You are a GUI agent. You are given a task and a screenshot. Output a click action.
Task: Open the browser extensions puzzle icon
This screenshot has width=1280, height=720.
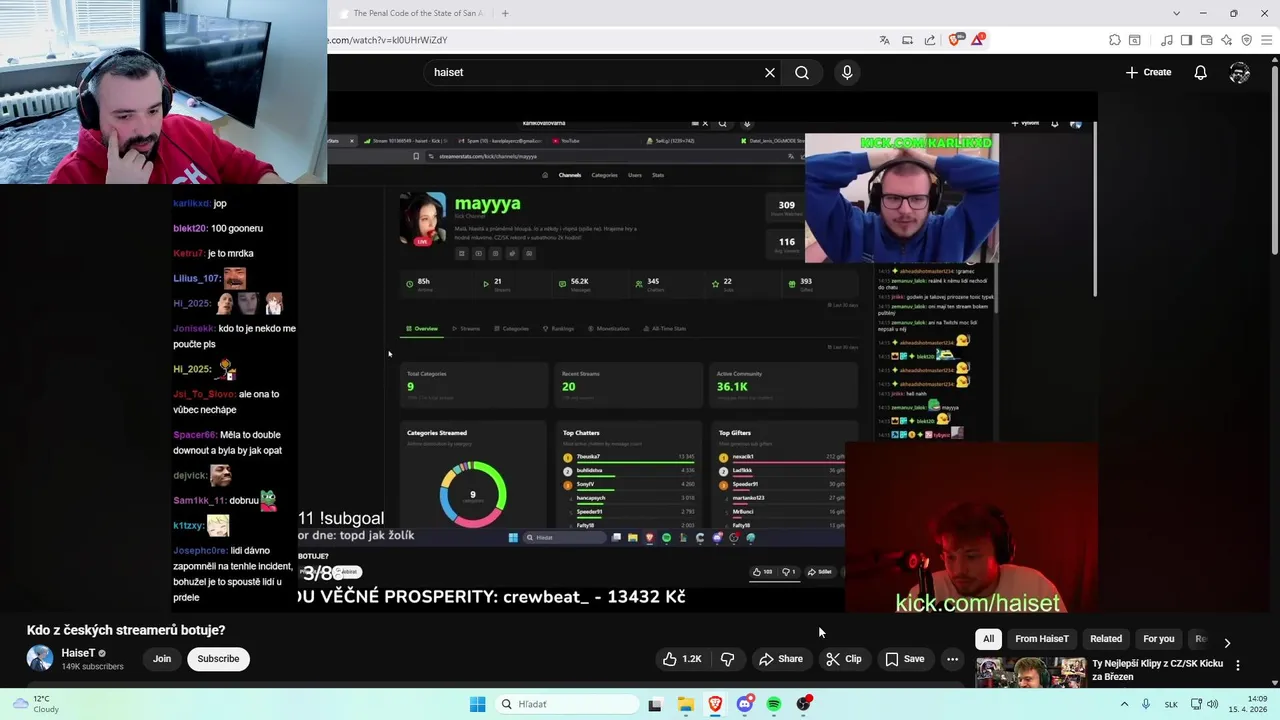pyautogui.click(x=1115, y=40)
